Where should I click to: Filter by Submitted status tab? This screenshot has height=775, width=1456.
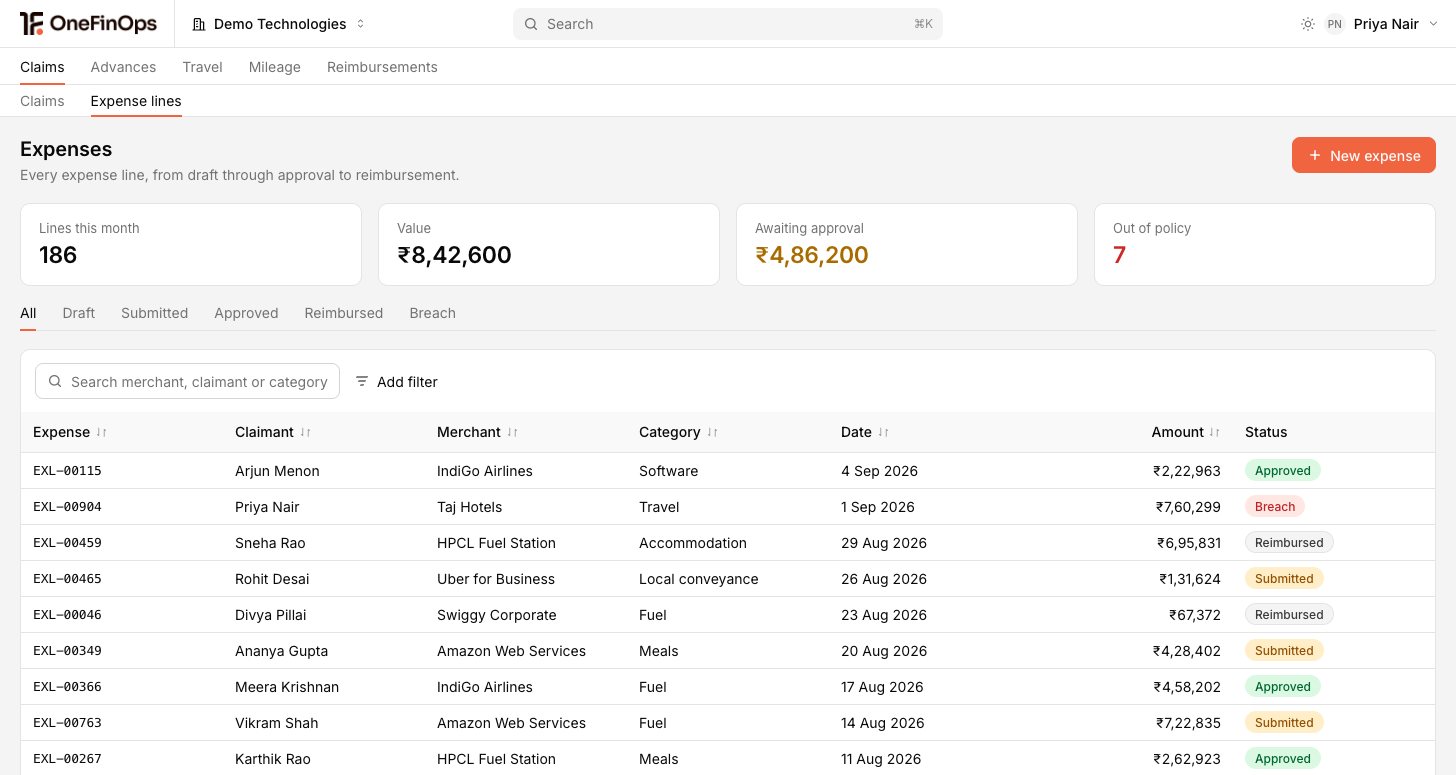[154, 313]
